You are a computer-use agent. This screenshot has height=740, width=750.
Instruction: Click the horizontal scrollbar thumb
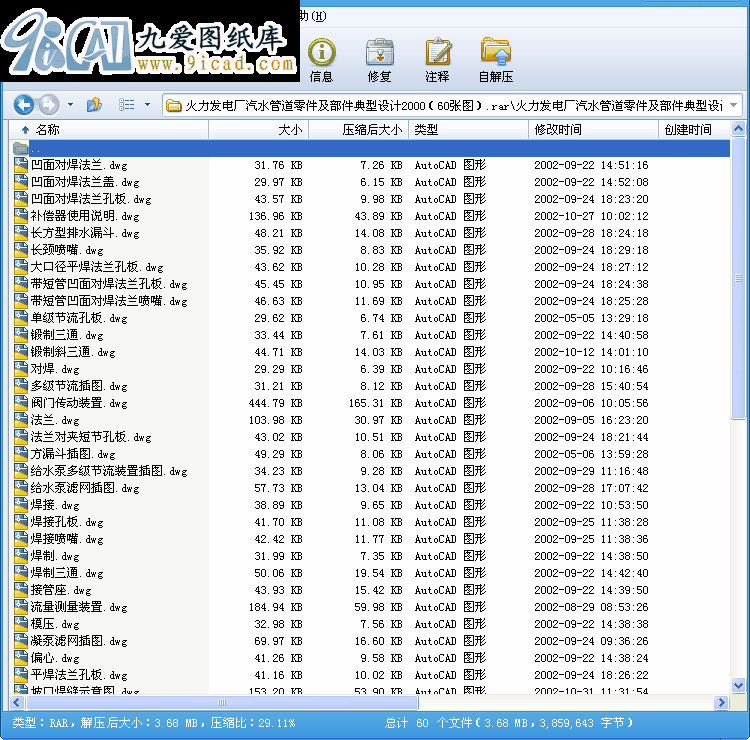(222, 702)
